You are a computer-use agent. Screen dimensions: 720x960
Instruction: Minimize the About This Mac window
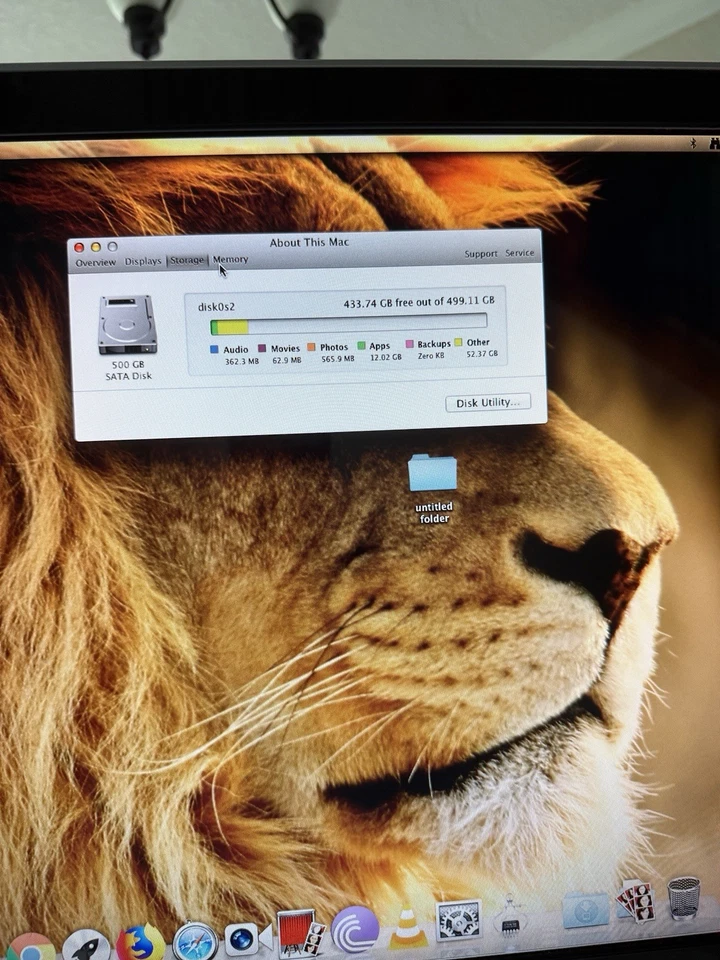96,247
